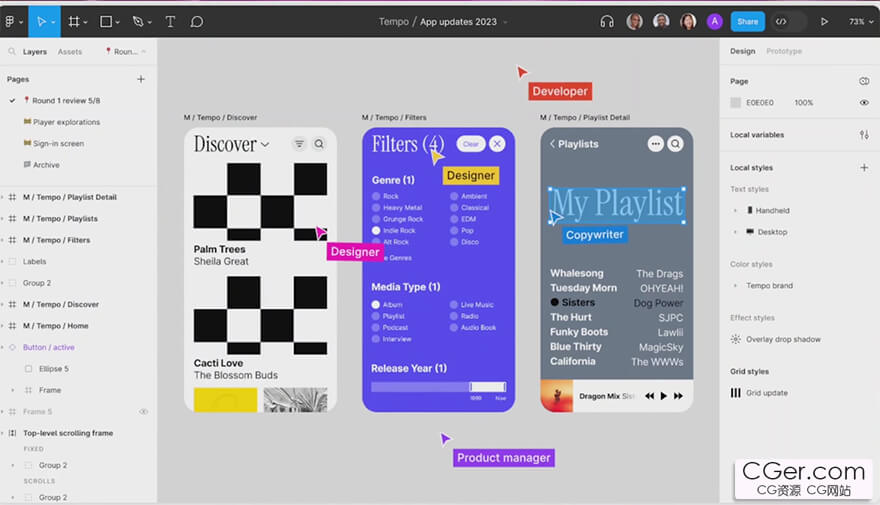Open the 73% zoom dropdown

click(861, 21)
